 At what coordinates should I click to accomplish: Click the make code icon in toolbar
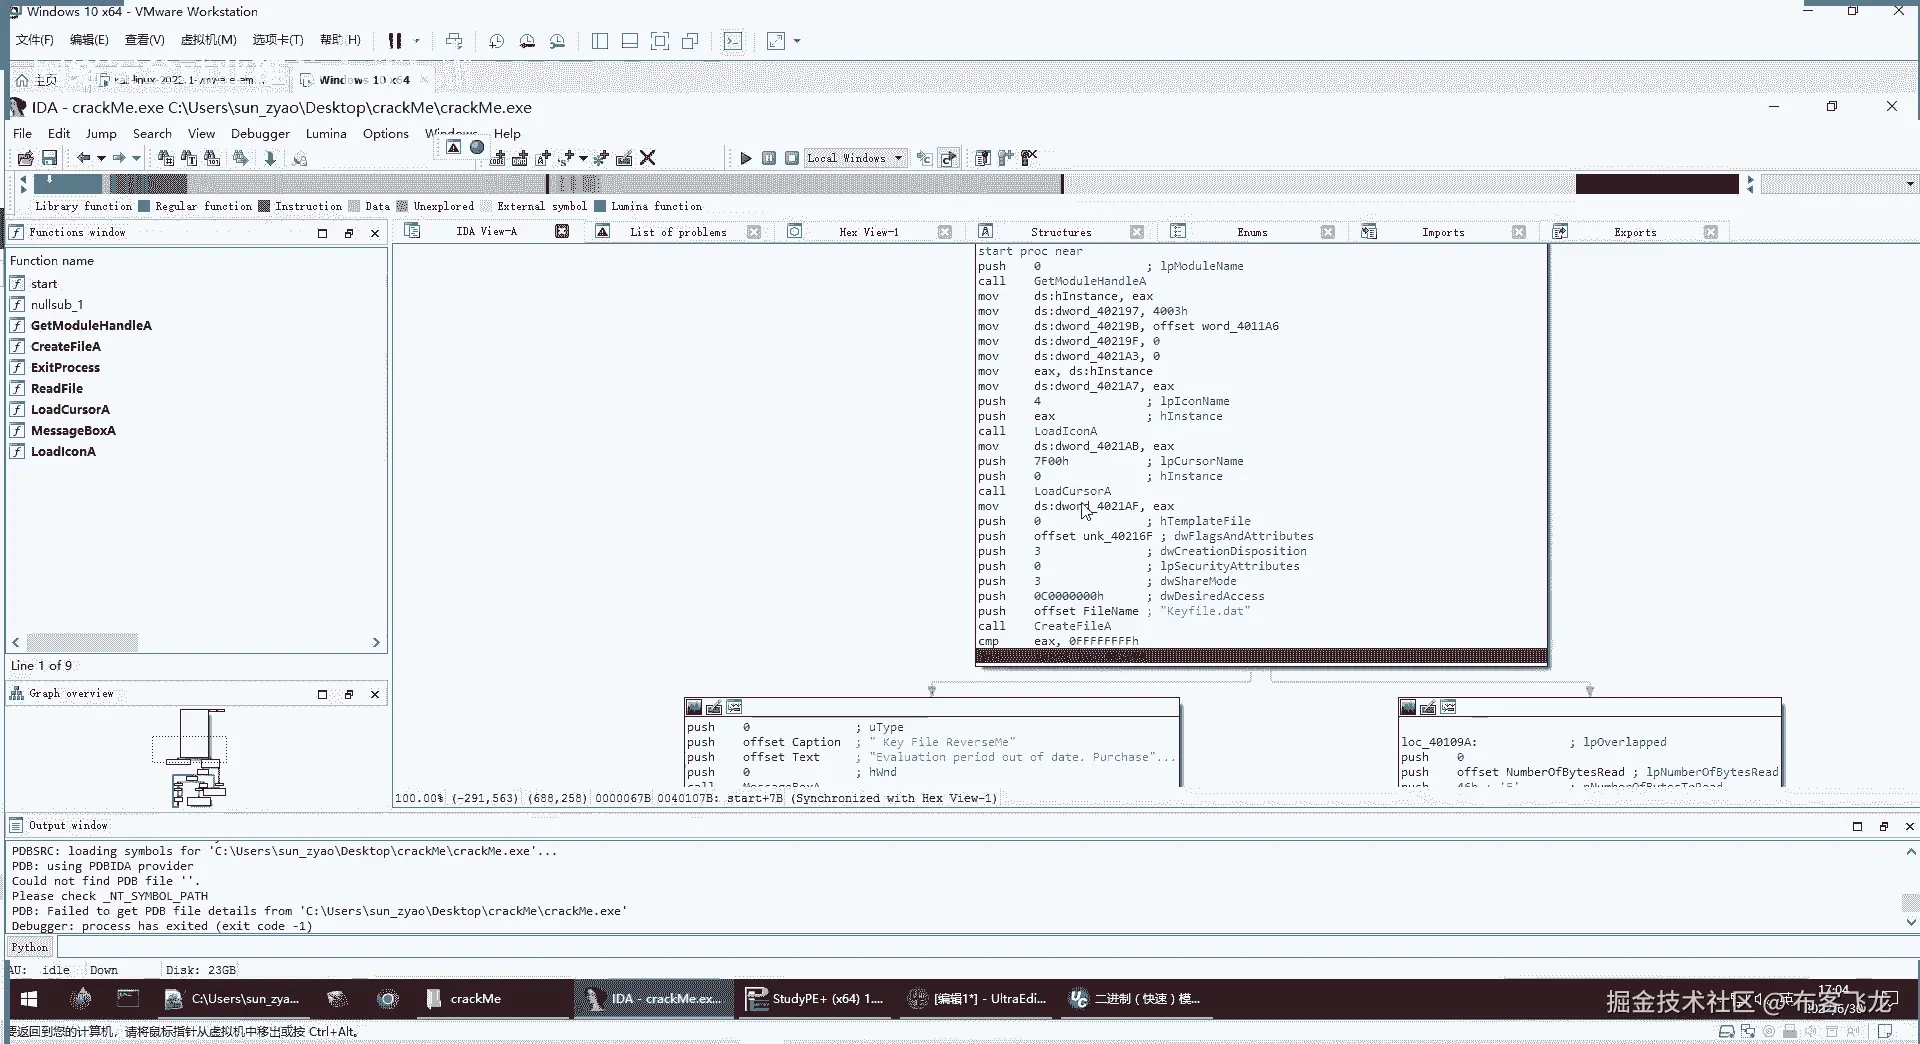497,158
